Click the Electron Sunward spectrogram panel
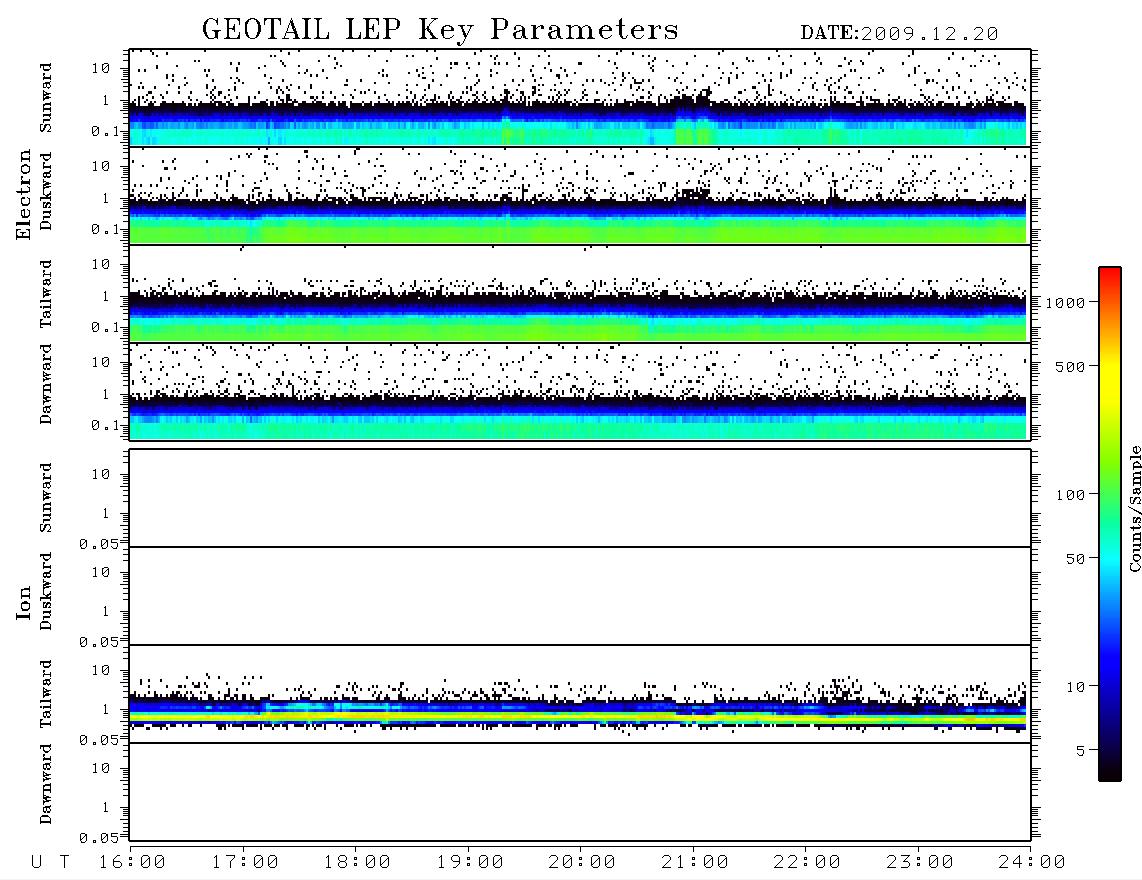This screenshot has height=880, width=1142. (580, 98)
